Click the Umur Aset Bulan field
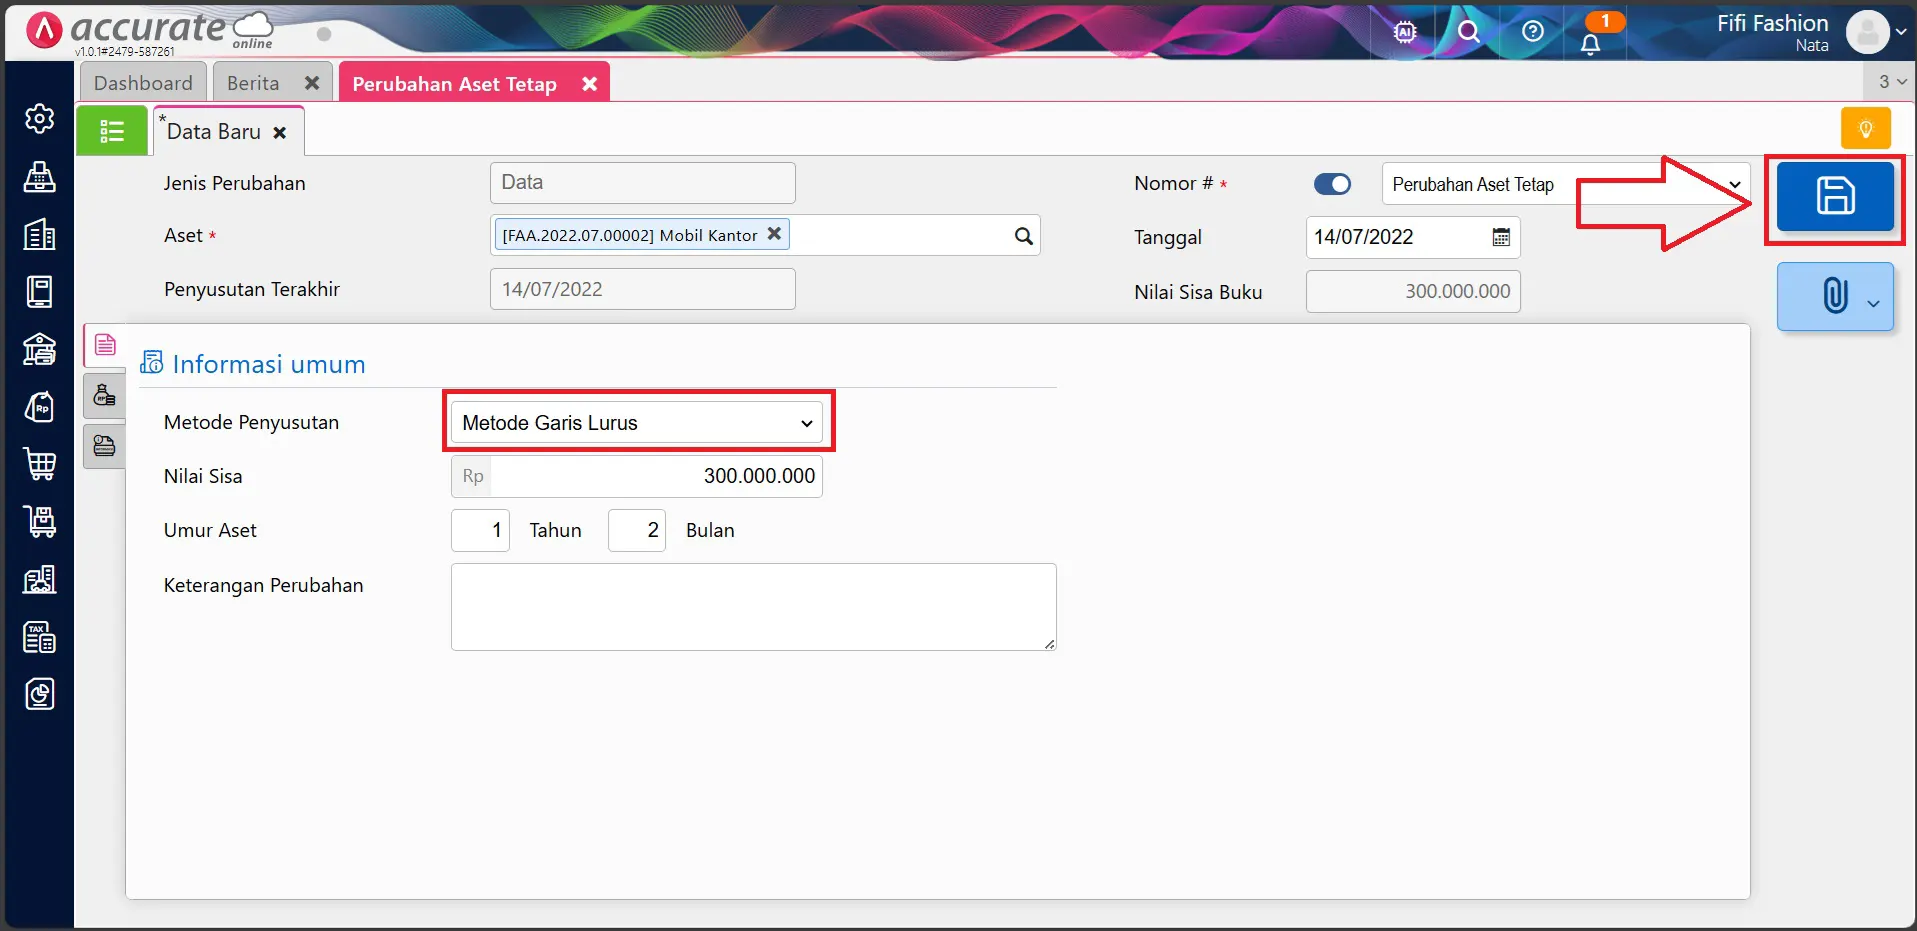 click(637, 530)
